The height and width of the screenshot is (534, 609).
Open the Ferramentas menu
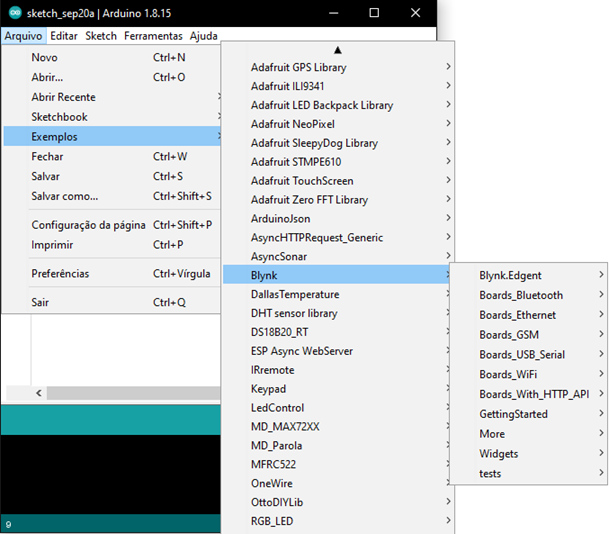[x=153, y=36]
